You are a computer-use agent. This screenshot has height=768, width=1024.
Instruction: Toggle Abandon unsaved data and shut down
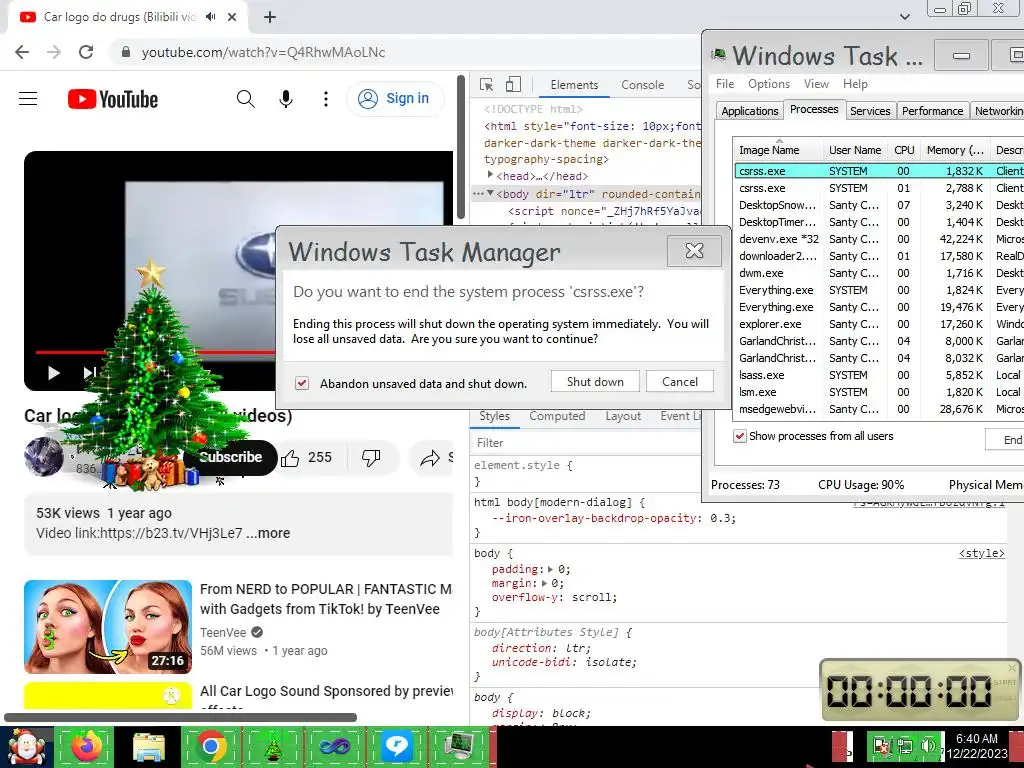tap(302, 383)
